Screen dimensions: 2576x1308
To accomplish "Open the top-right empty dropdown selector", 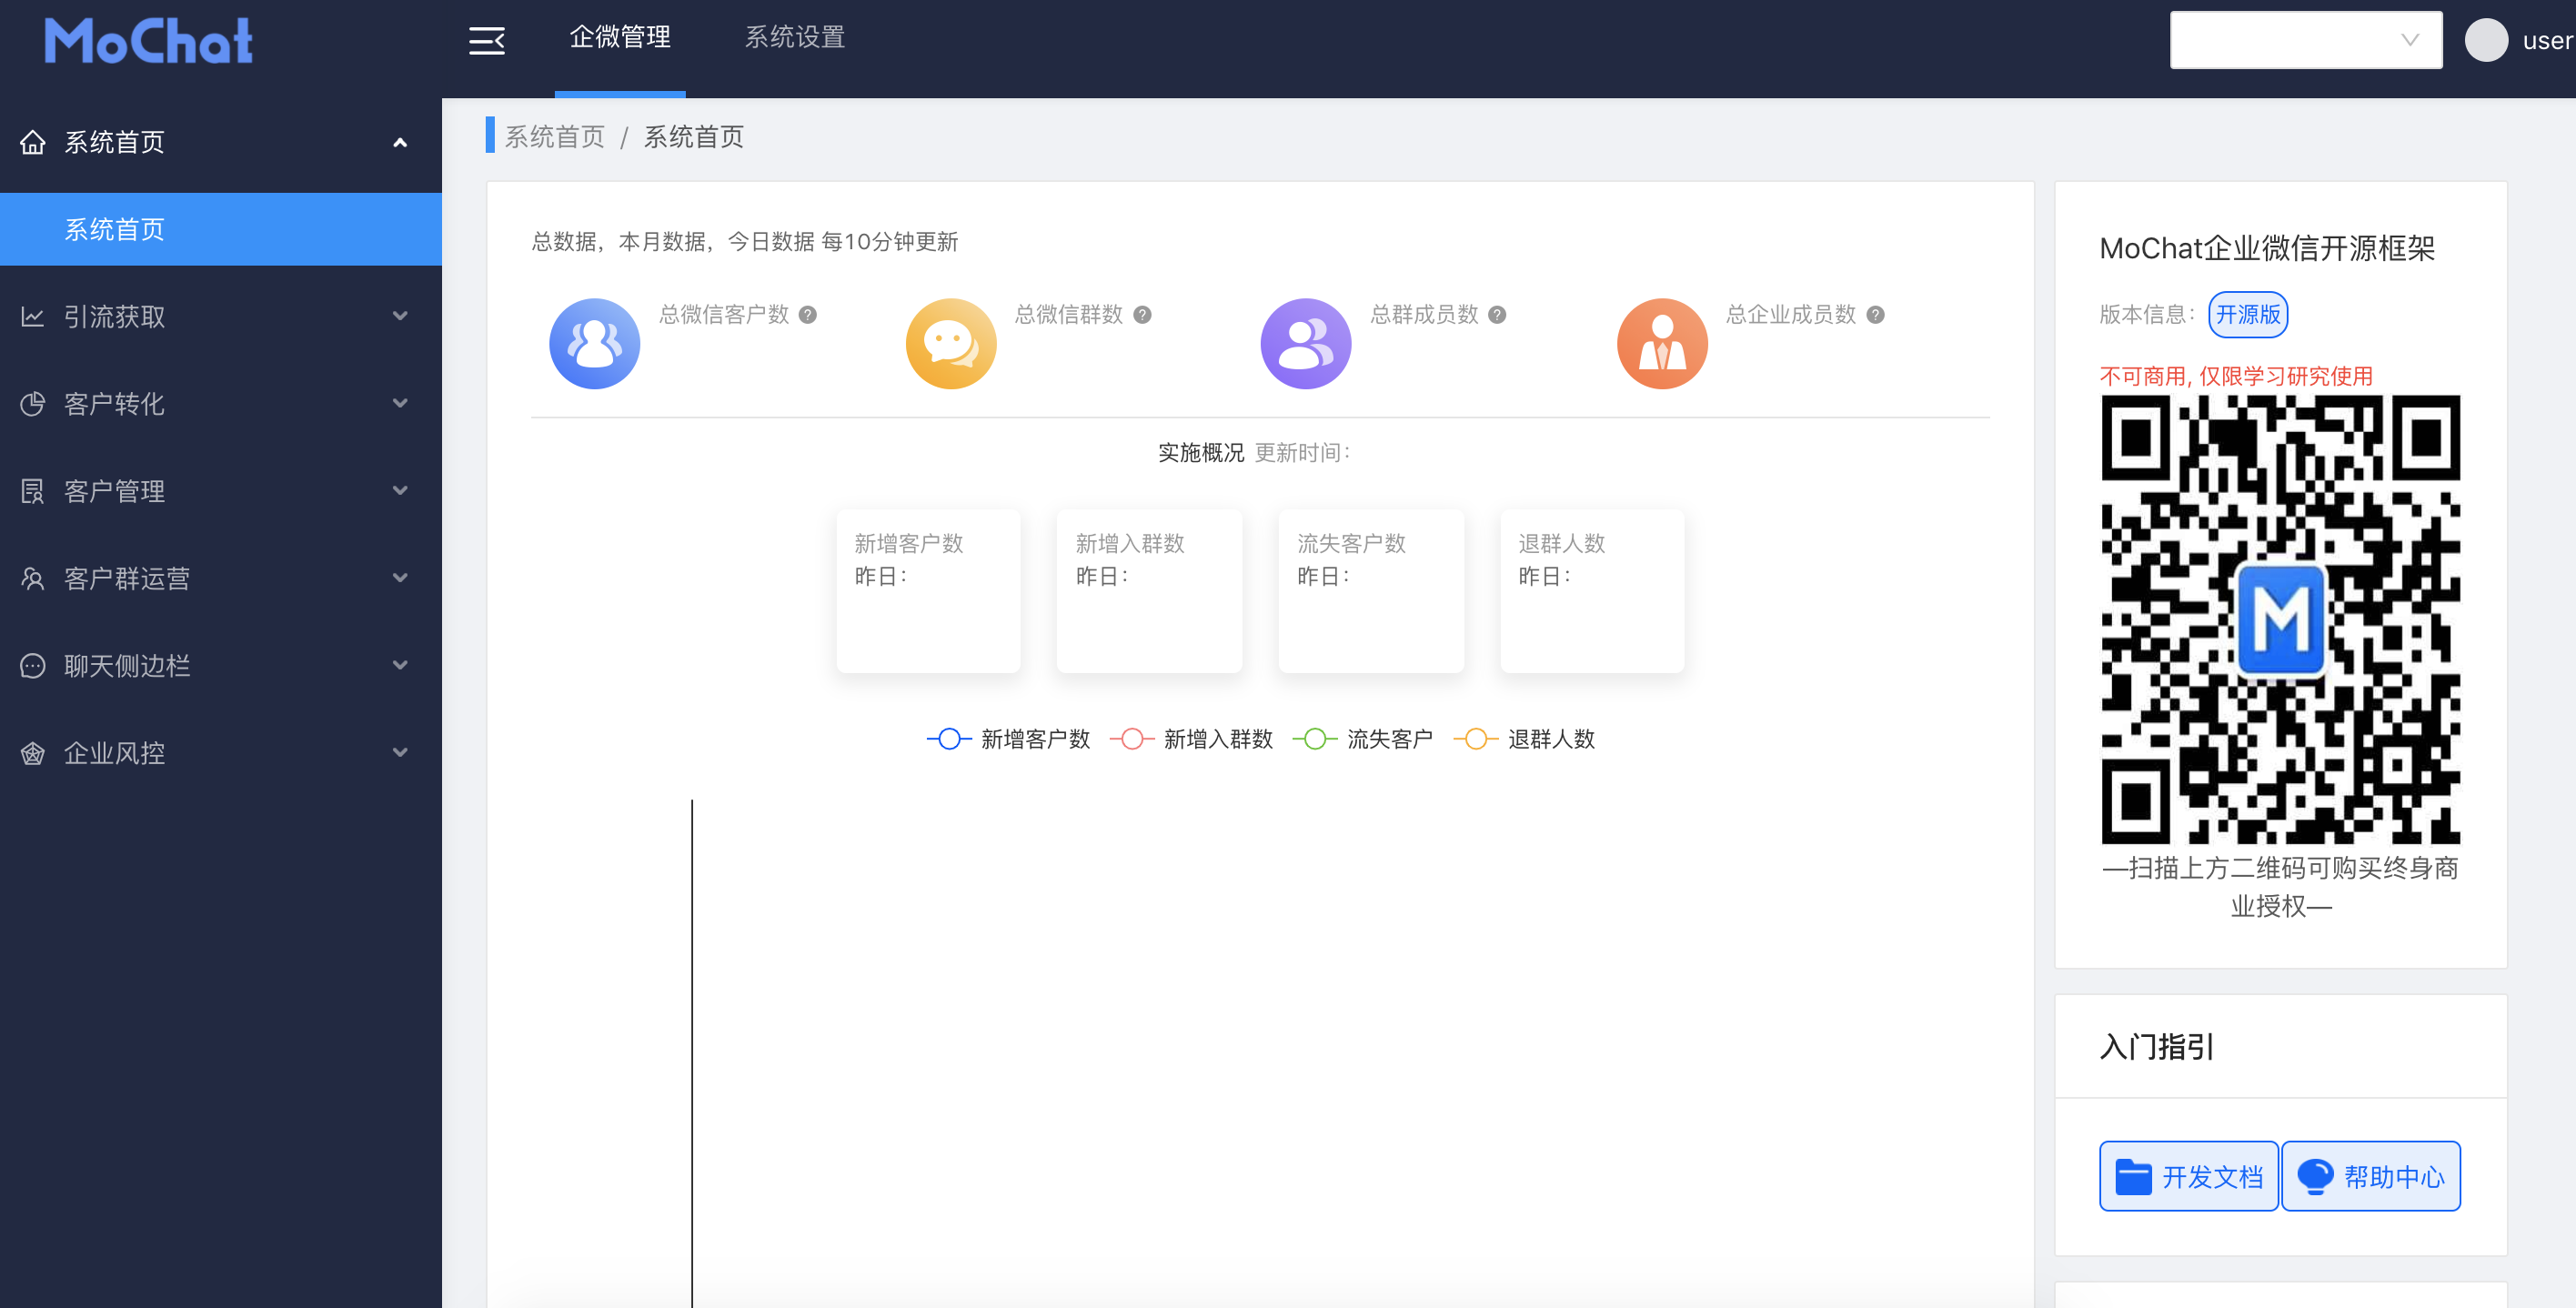I will click(x=2305, y=40).
